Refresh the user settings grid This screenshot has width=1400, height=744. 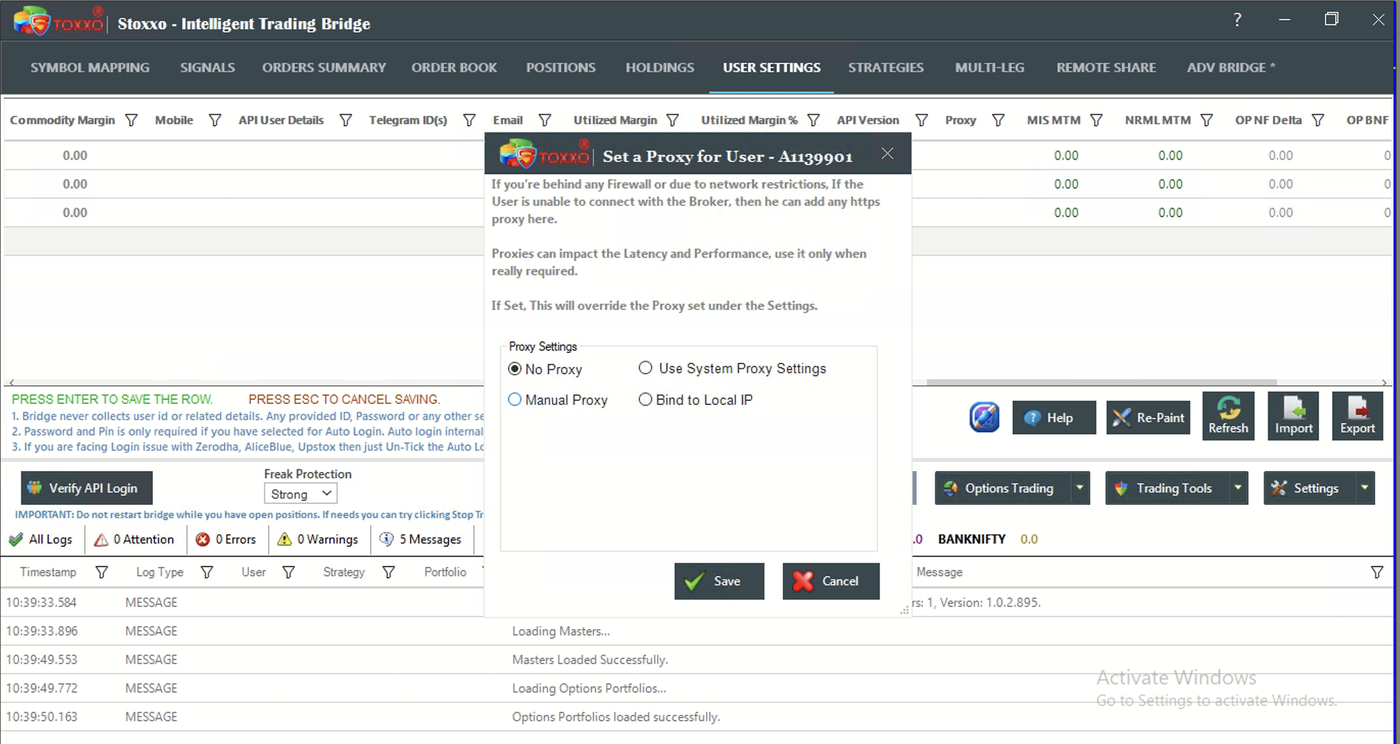(1228, 416)
